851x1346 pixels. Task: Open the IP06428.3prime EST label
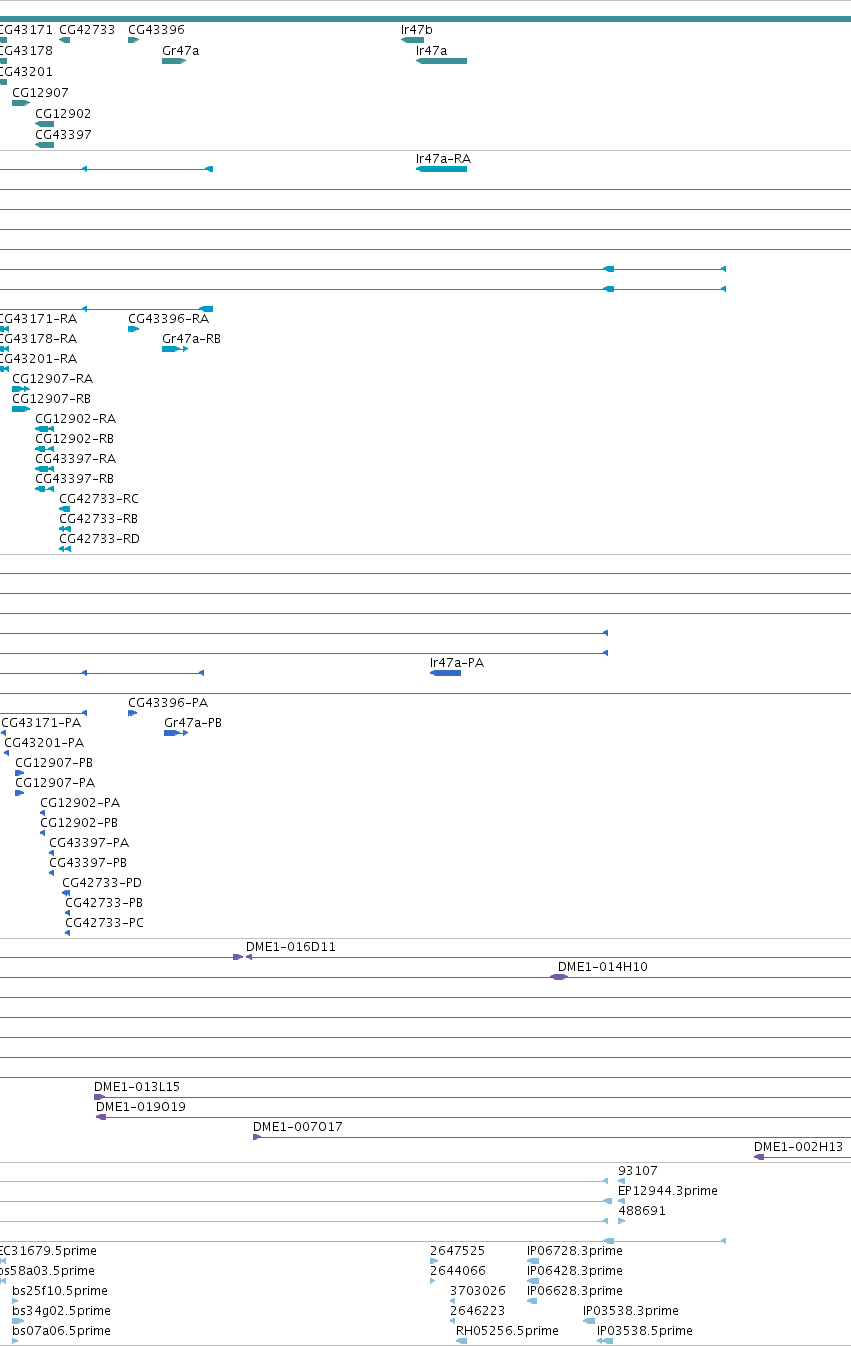(x=575, y=1270)
